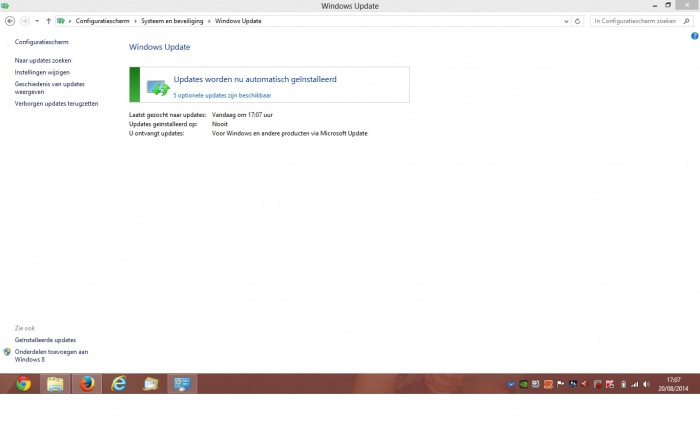The width and height of the screenshot is (700, 437).
Task: Open the network signal tray icon
Action: point(634,384)
